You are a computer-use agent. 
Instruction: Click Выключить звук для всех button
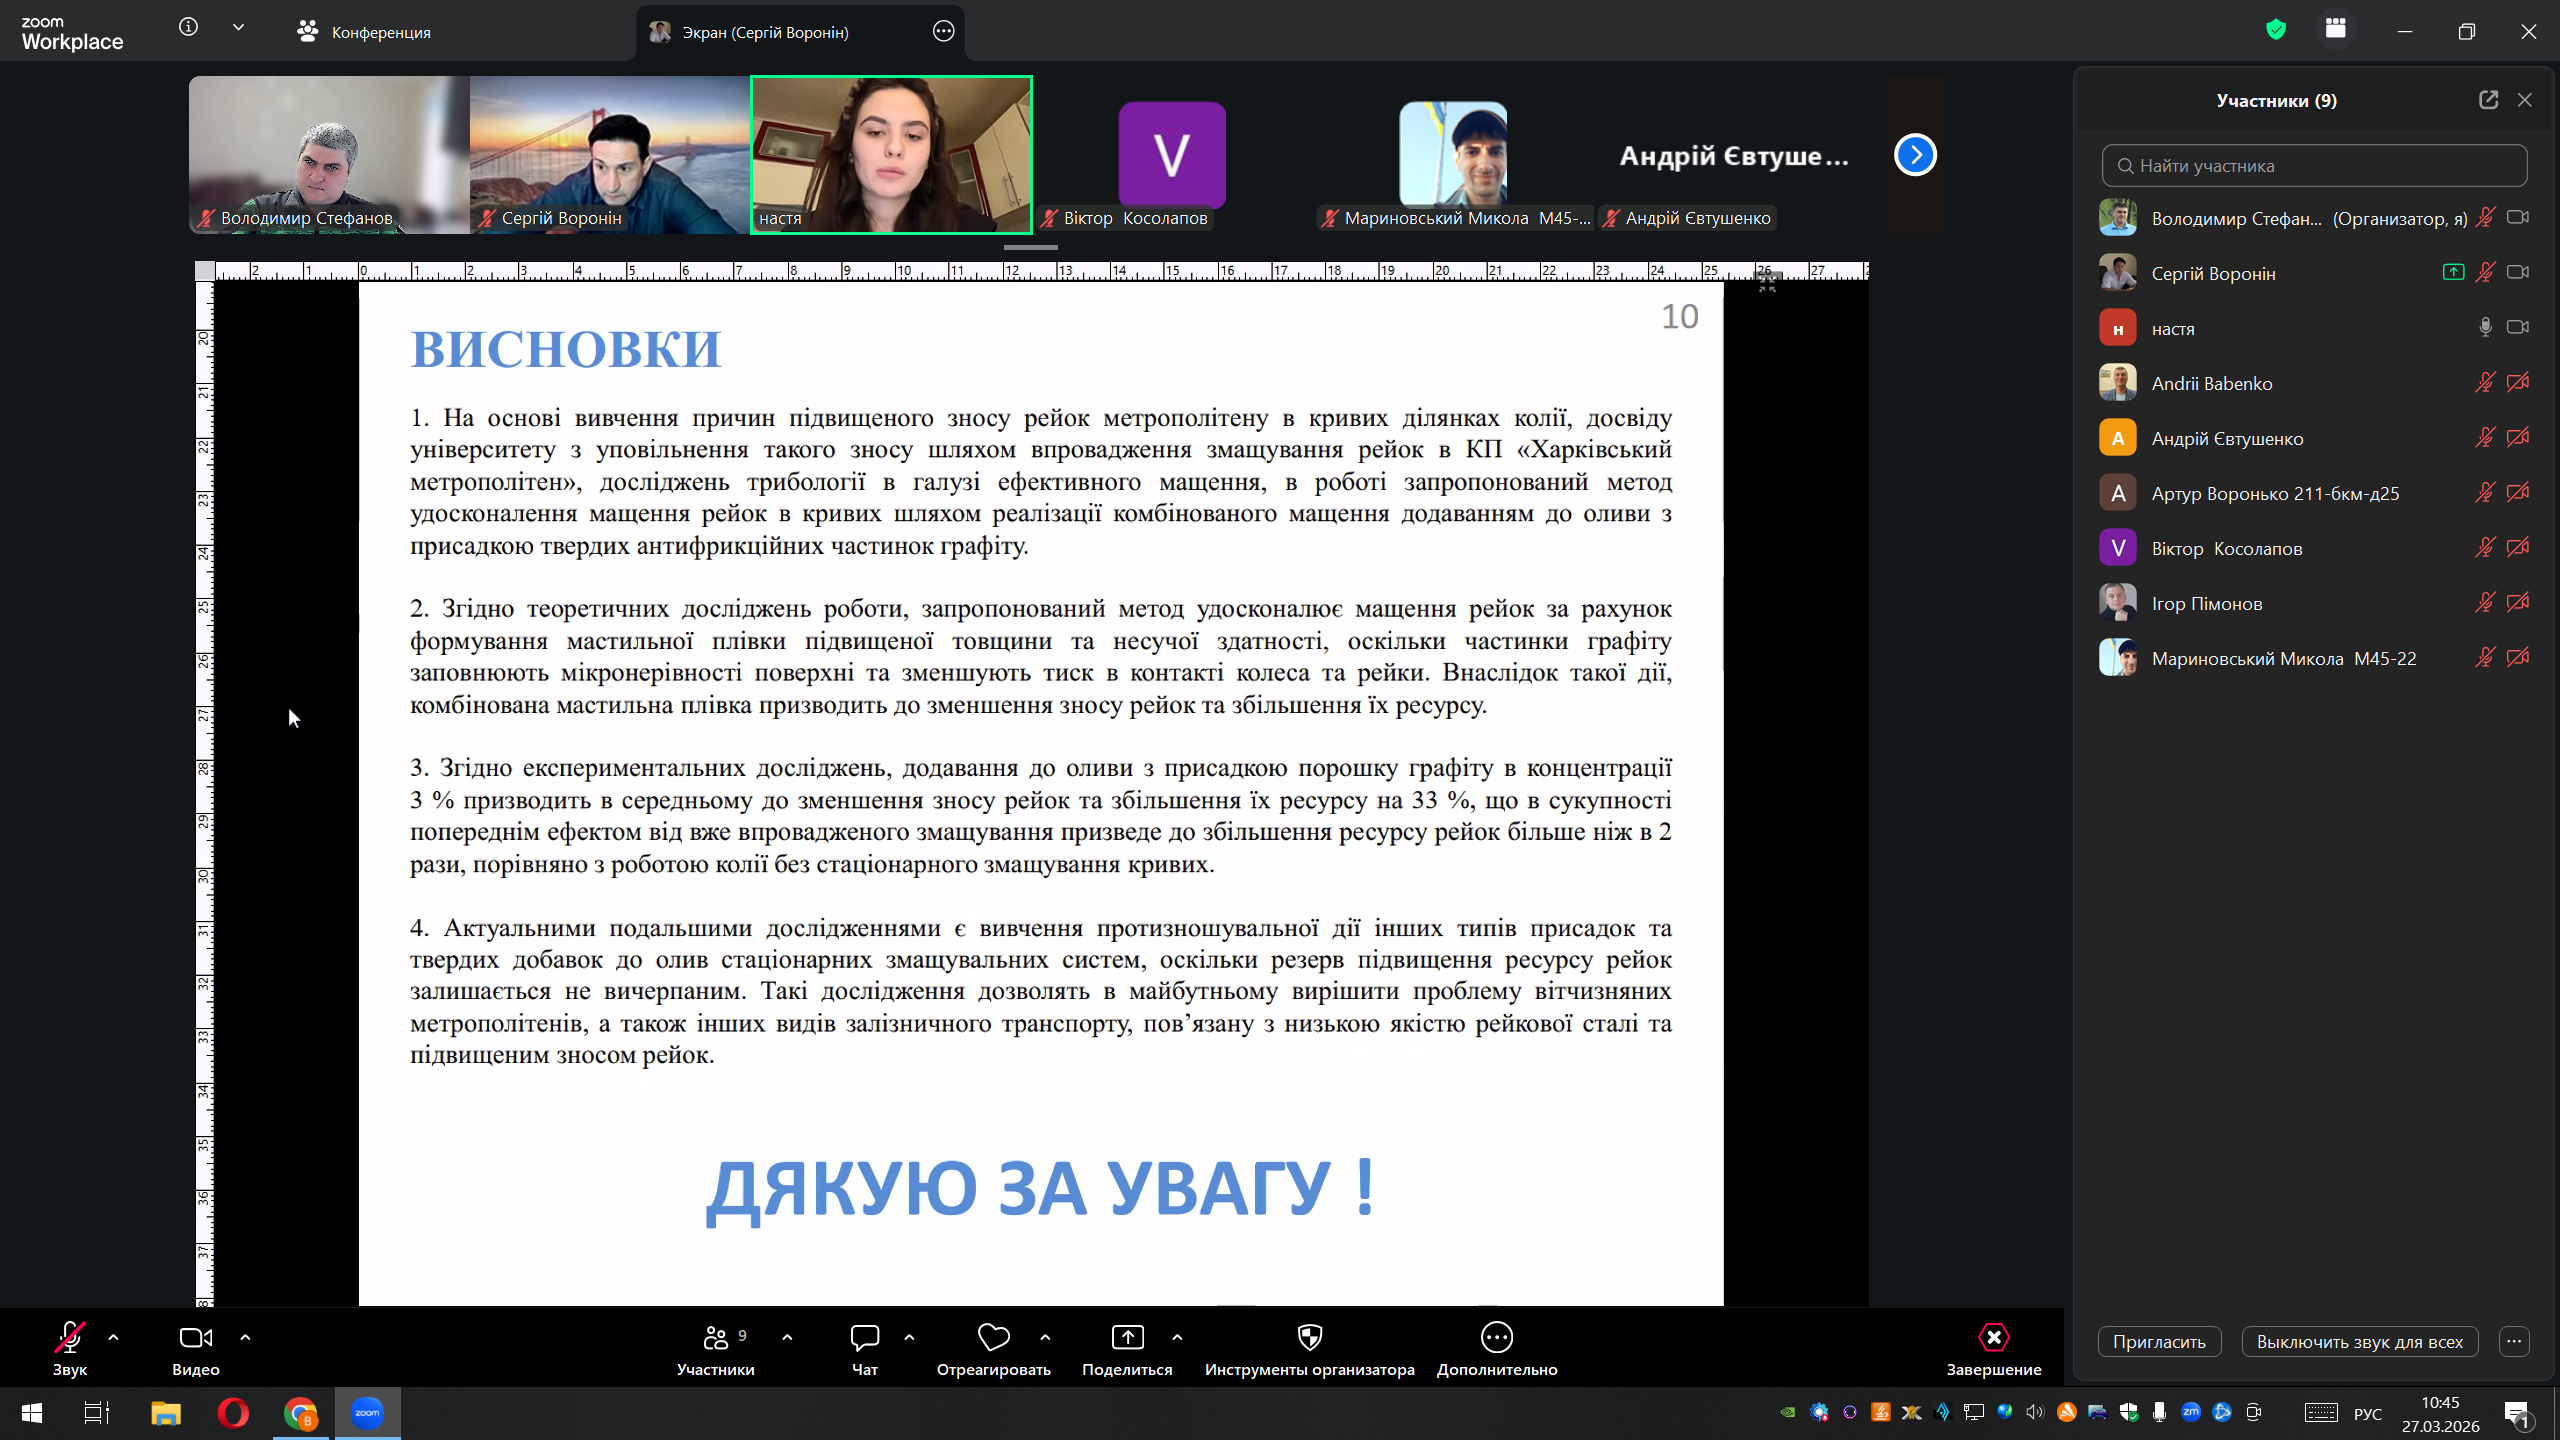[2359, 1342]
